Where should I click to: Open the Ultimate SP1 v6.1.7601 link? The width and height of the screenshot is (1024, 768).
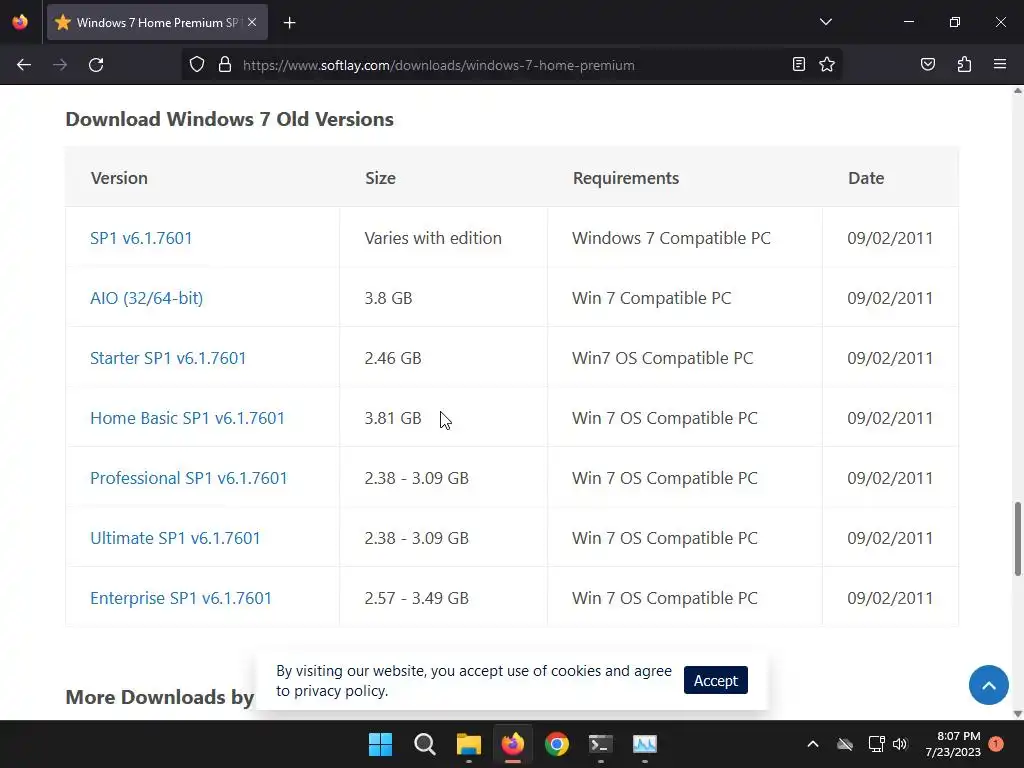pyautogui.click(x=175, y=538)
